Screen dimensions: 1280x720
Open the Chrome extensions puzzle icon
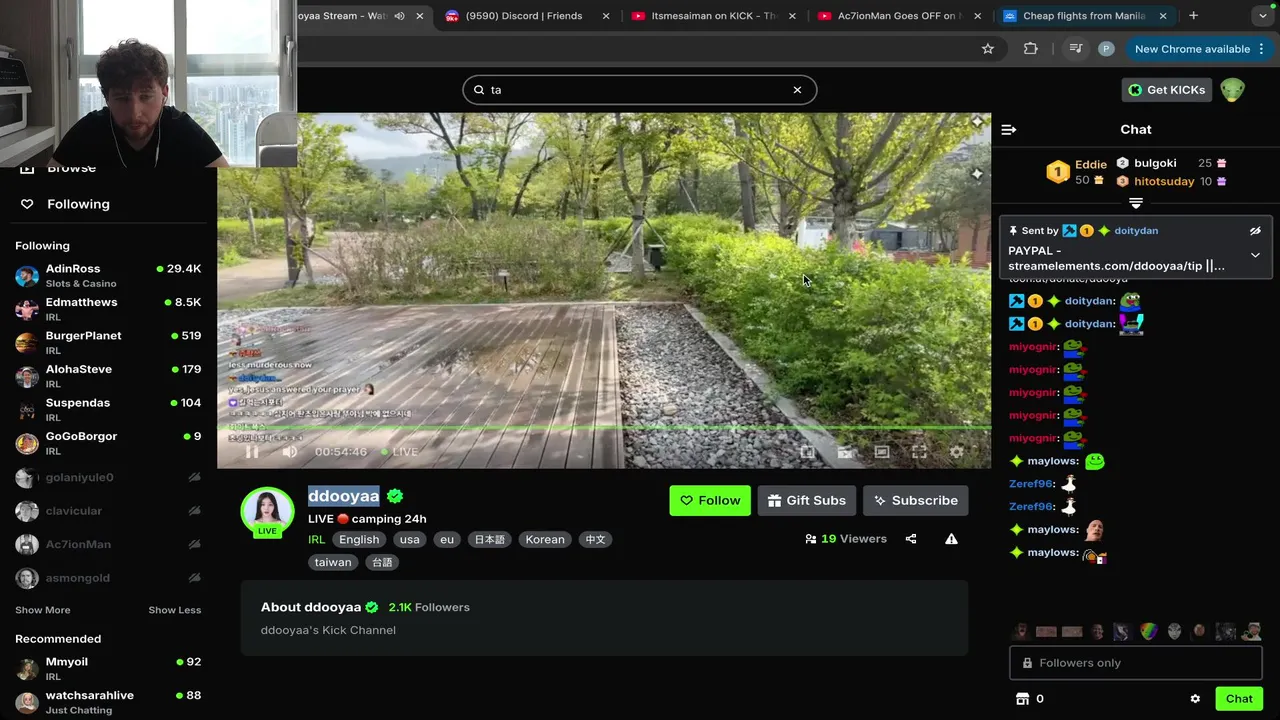(x=1031, y=49)
